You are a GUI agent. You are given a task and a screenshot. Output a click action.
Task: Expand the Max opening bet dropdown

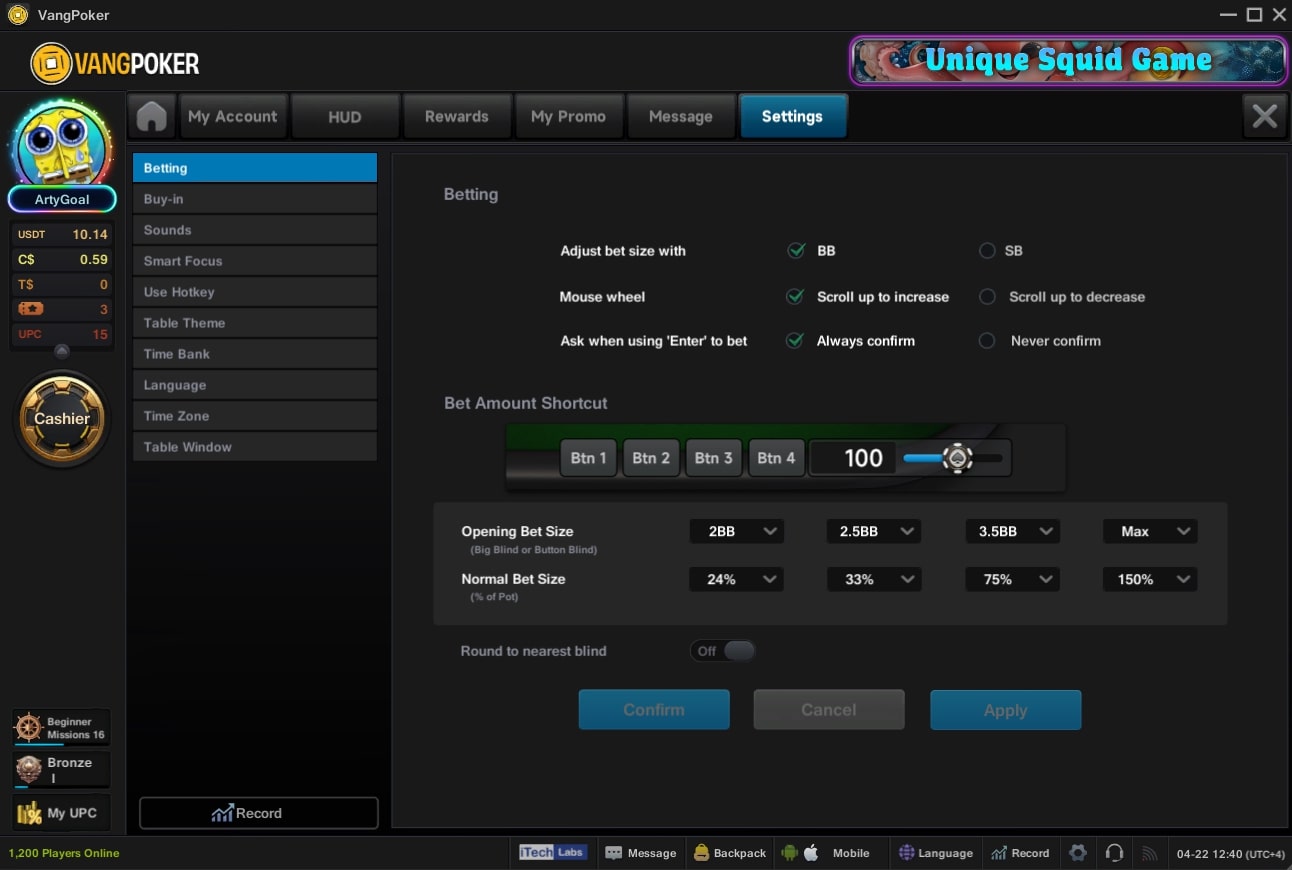click(1150, 532)
